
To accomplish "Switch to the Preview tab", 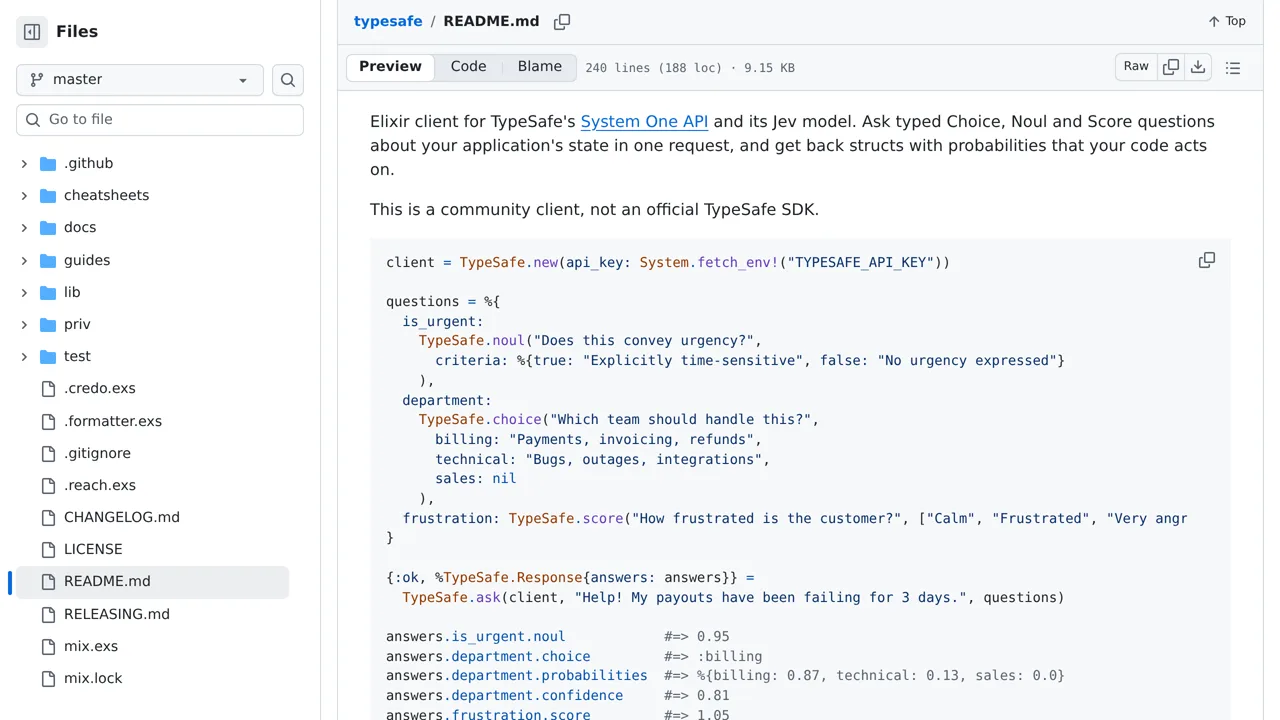I will (390, 67).
